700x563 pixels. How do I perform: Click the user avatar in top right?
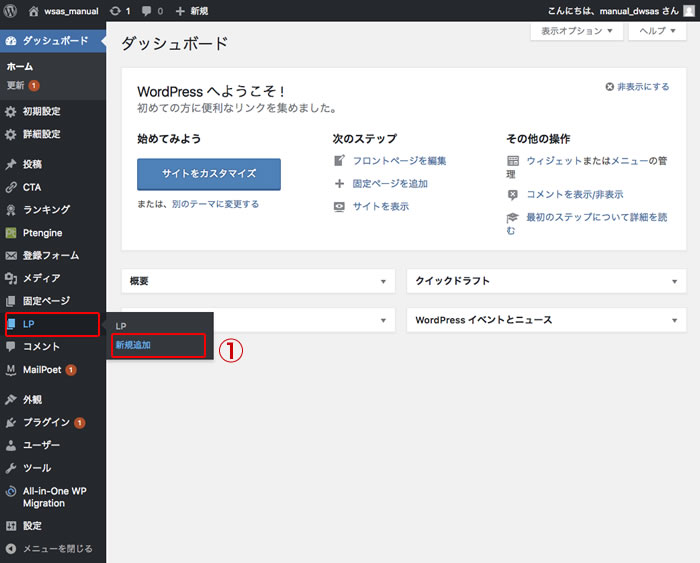pyautogui.click(x=688, y=11)
